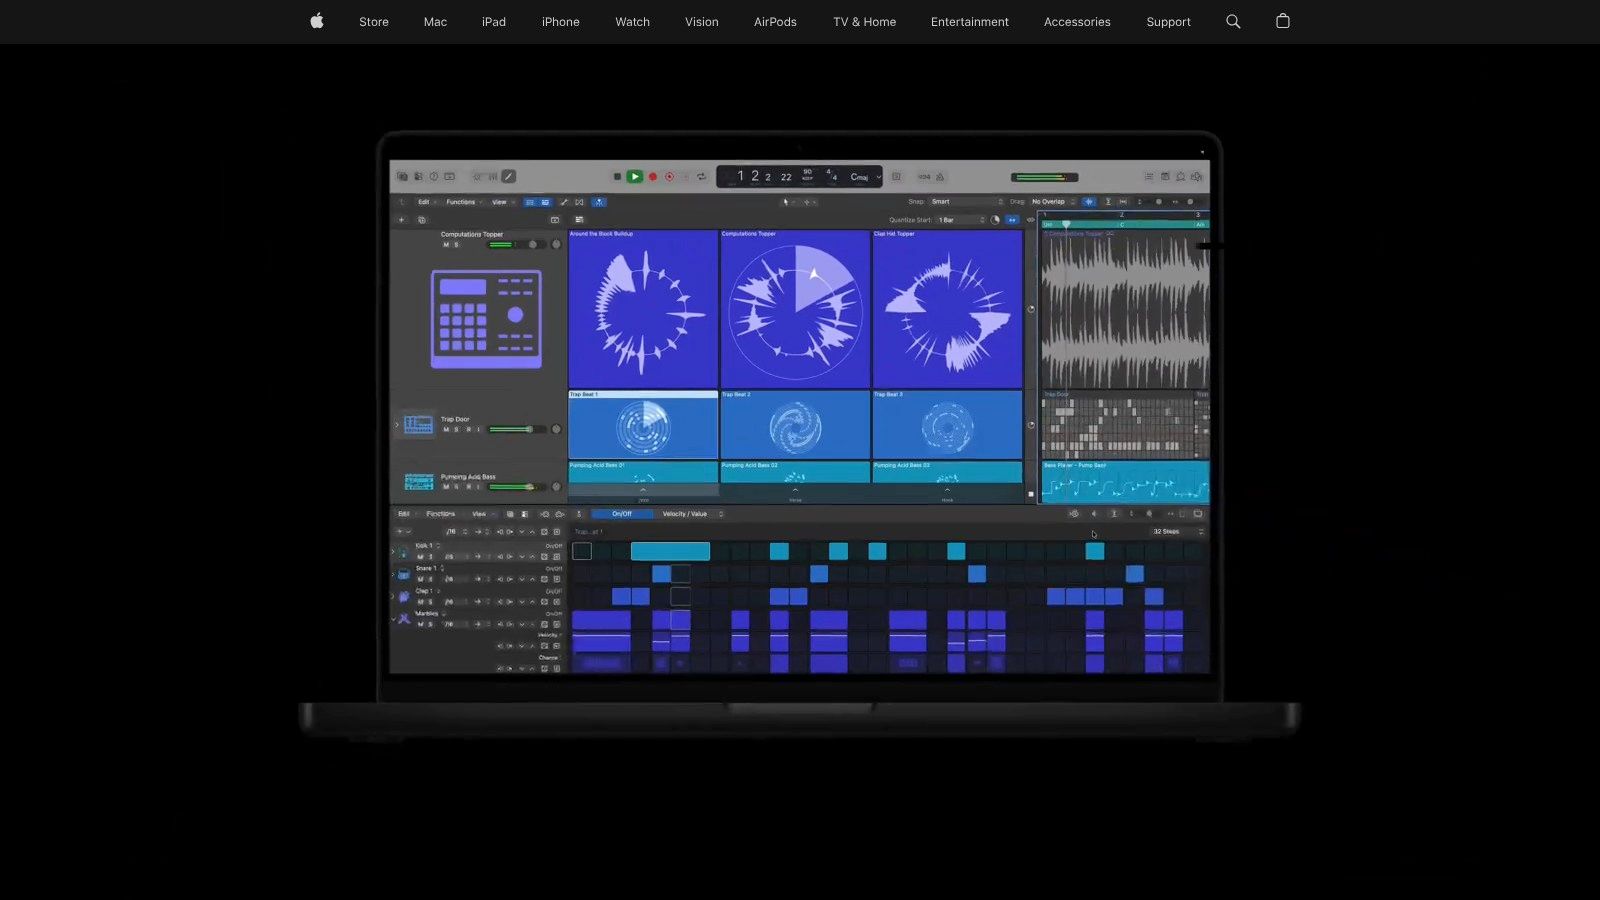
Task: Open the Drag mode dropdown showing No Overlap
Action: tap(1048, 201)
